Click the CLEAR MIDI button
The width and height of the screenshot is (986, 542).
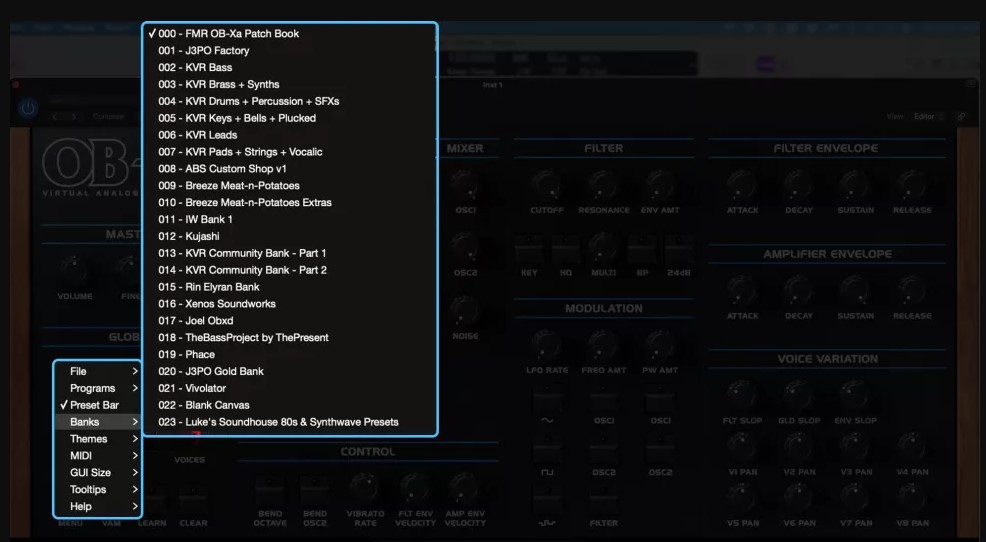tap(193, 500)
